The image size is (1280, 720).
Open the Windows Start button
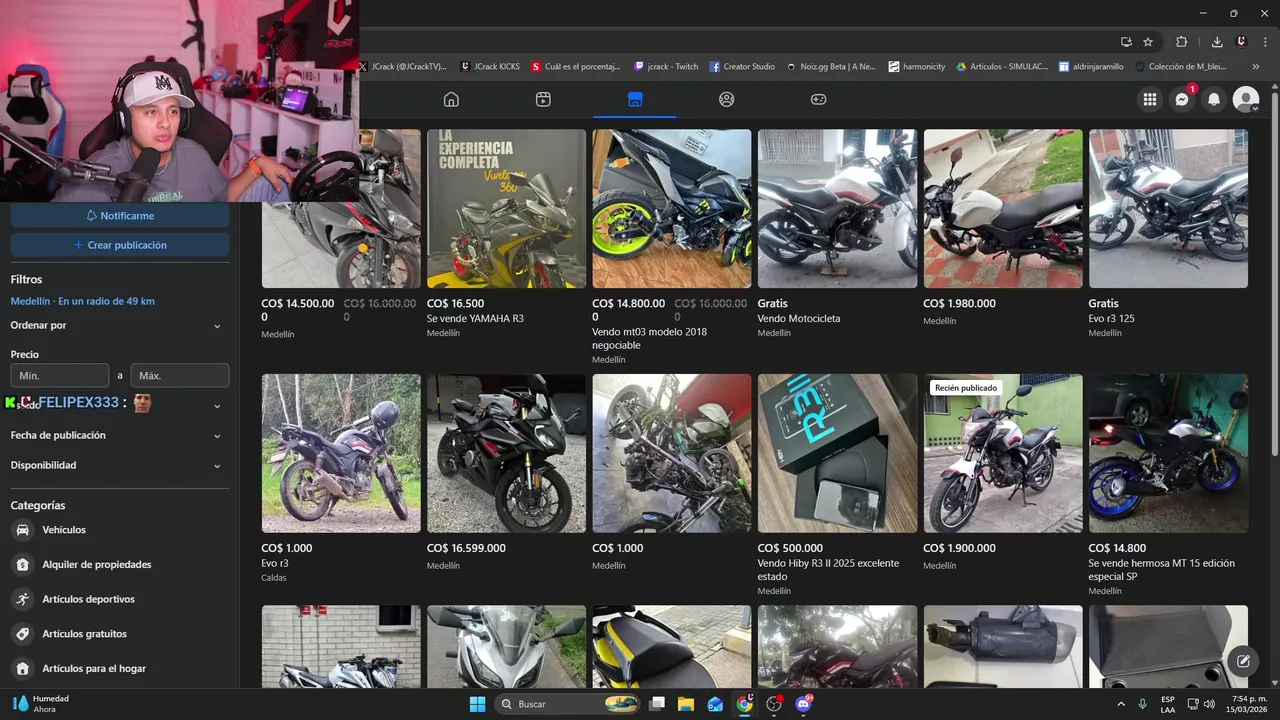pyautogui.click(x=477, y=704)
